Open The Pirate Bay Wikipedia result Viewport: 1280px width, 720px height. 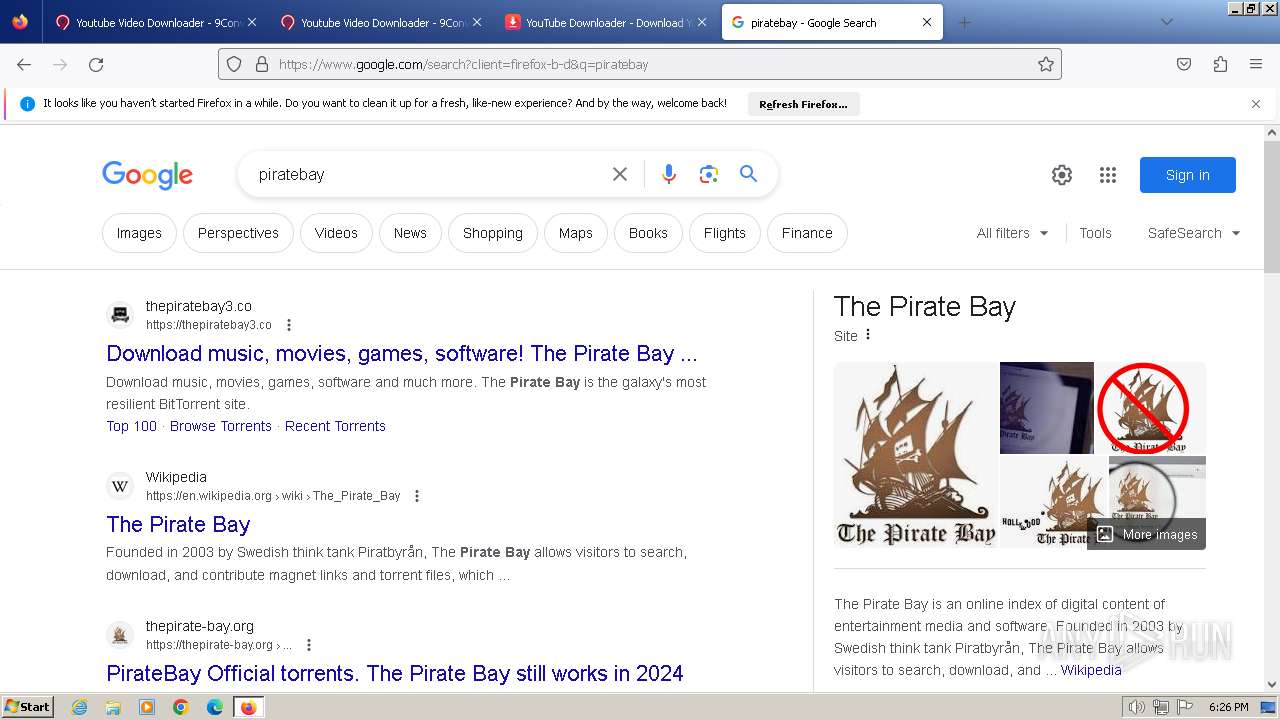pos(178,524)
